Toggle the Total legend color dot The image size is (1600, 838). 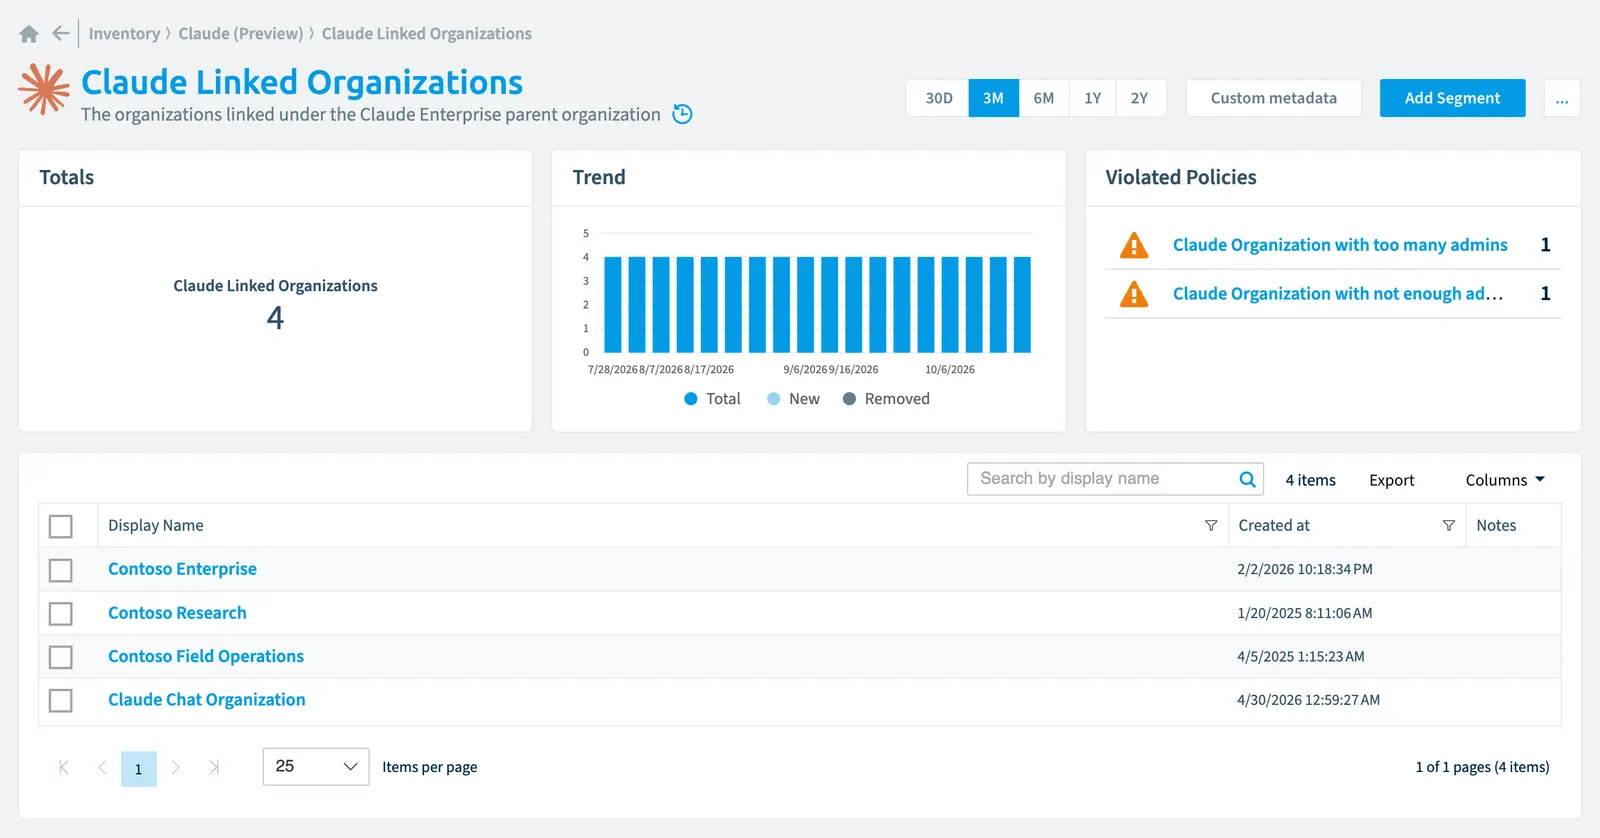tap(690, 399)
